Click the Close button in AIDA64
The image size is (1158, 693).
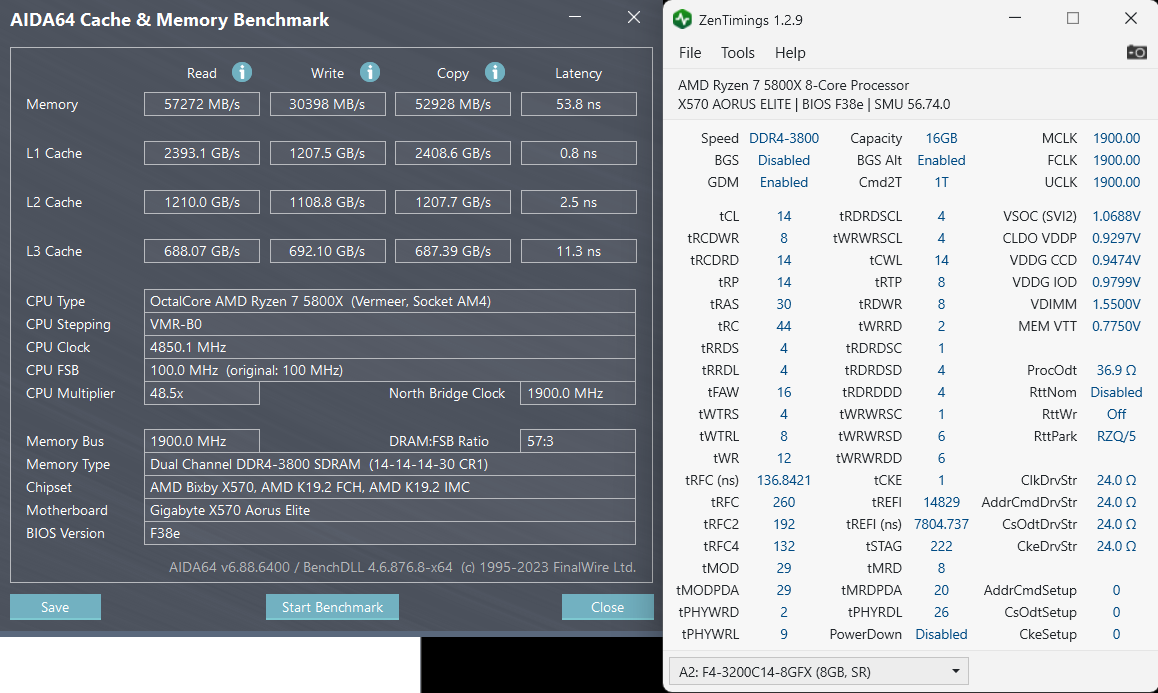coord(607,607)
